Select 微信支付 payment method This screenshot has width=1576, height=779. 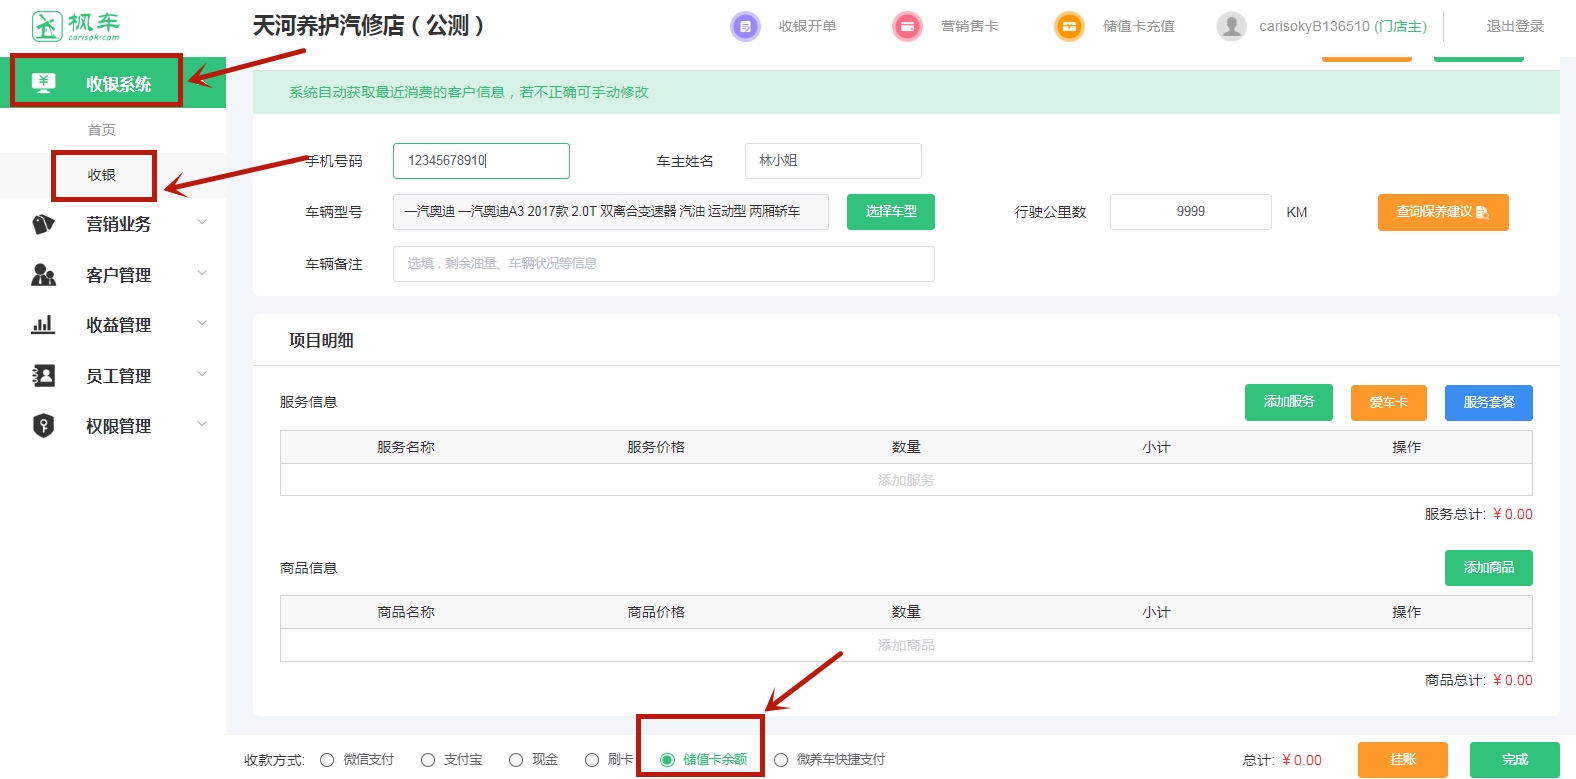coord(327,760)
